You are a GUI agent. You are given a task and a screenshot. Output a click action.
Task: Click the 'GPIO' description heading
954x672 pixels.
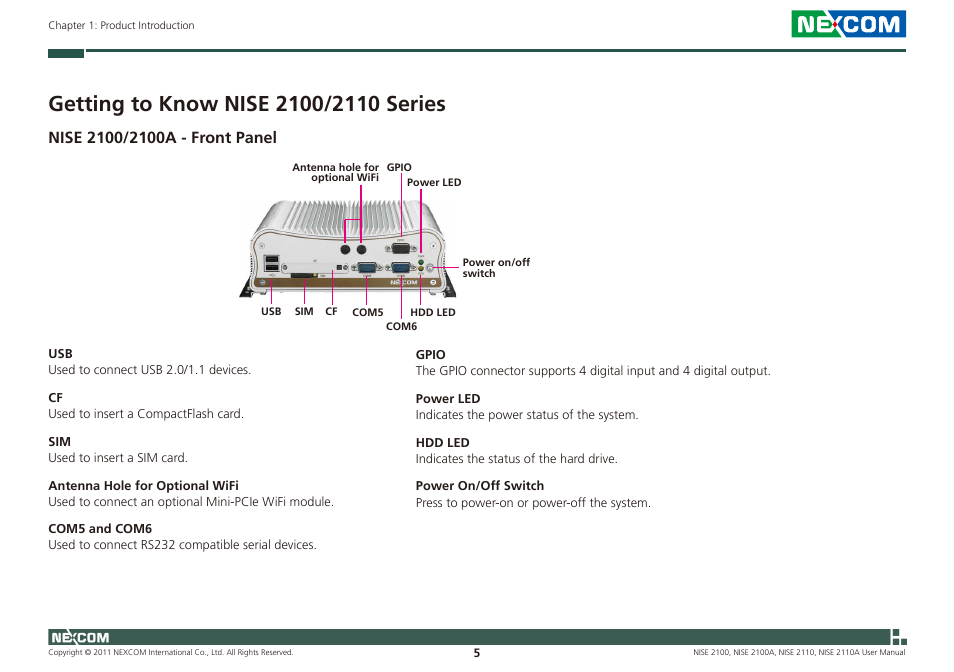[x=431, y=355]
